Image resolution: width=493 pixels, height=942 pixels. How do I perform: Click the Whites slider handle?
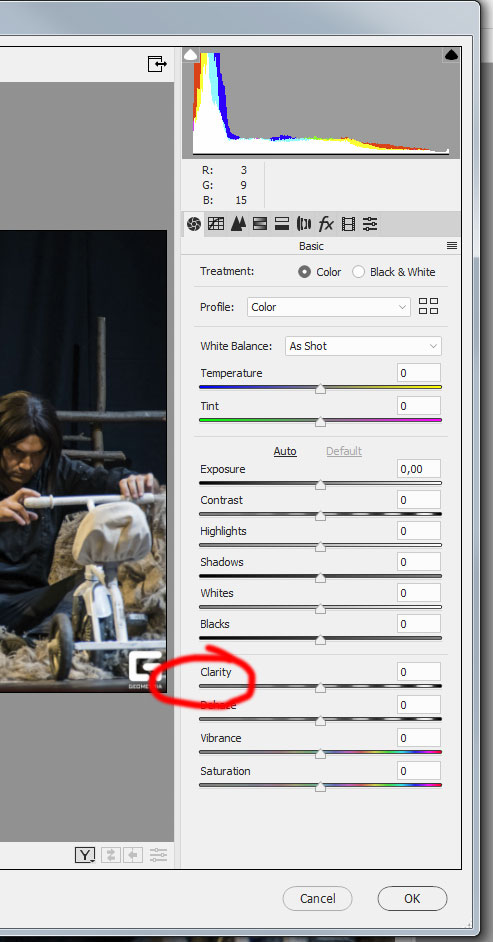(x=321, y=609)
